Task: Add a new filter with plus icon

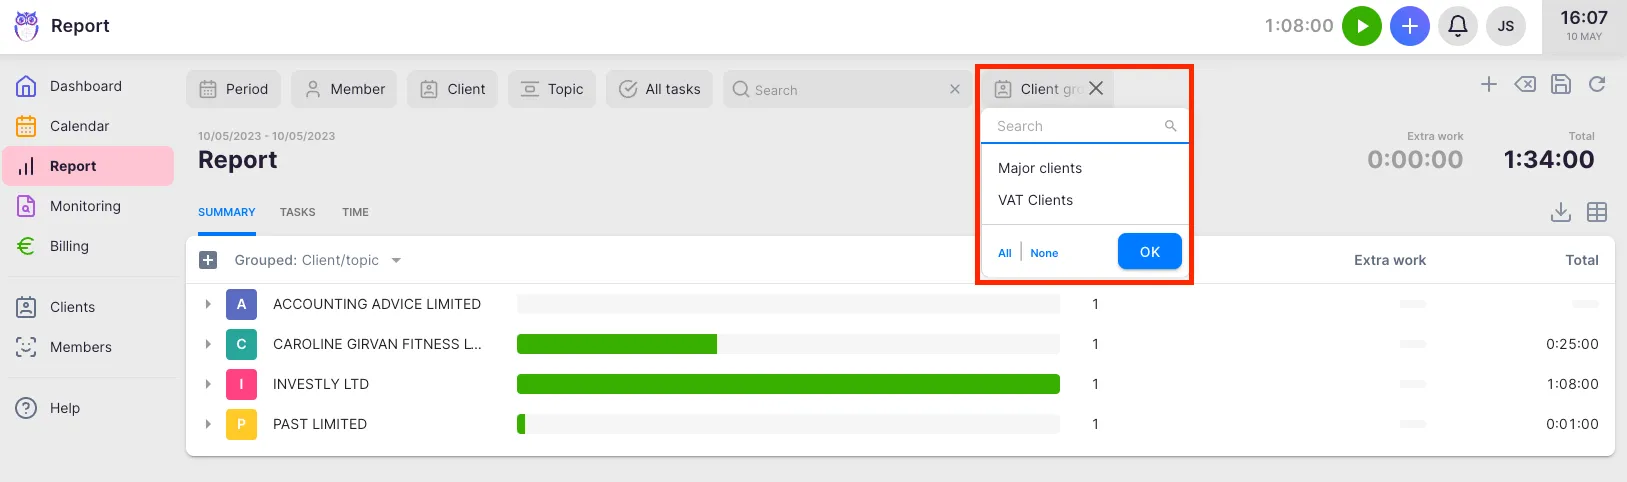Action: 1489,85
